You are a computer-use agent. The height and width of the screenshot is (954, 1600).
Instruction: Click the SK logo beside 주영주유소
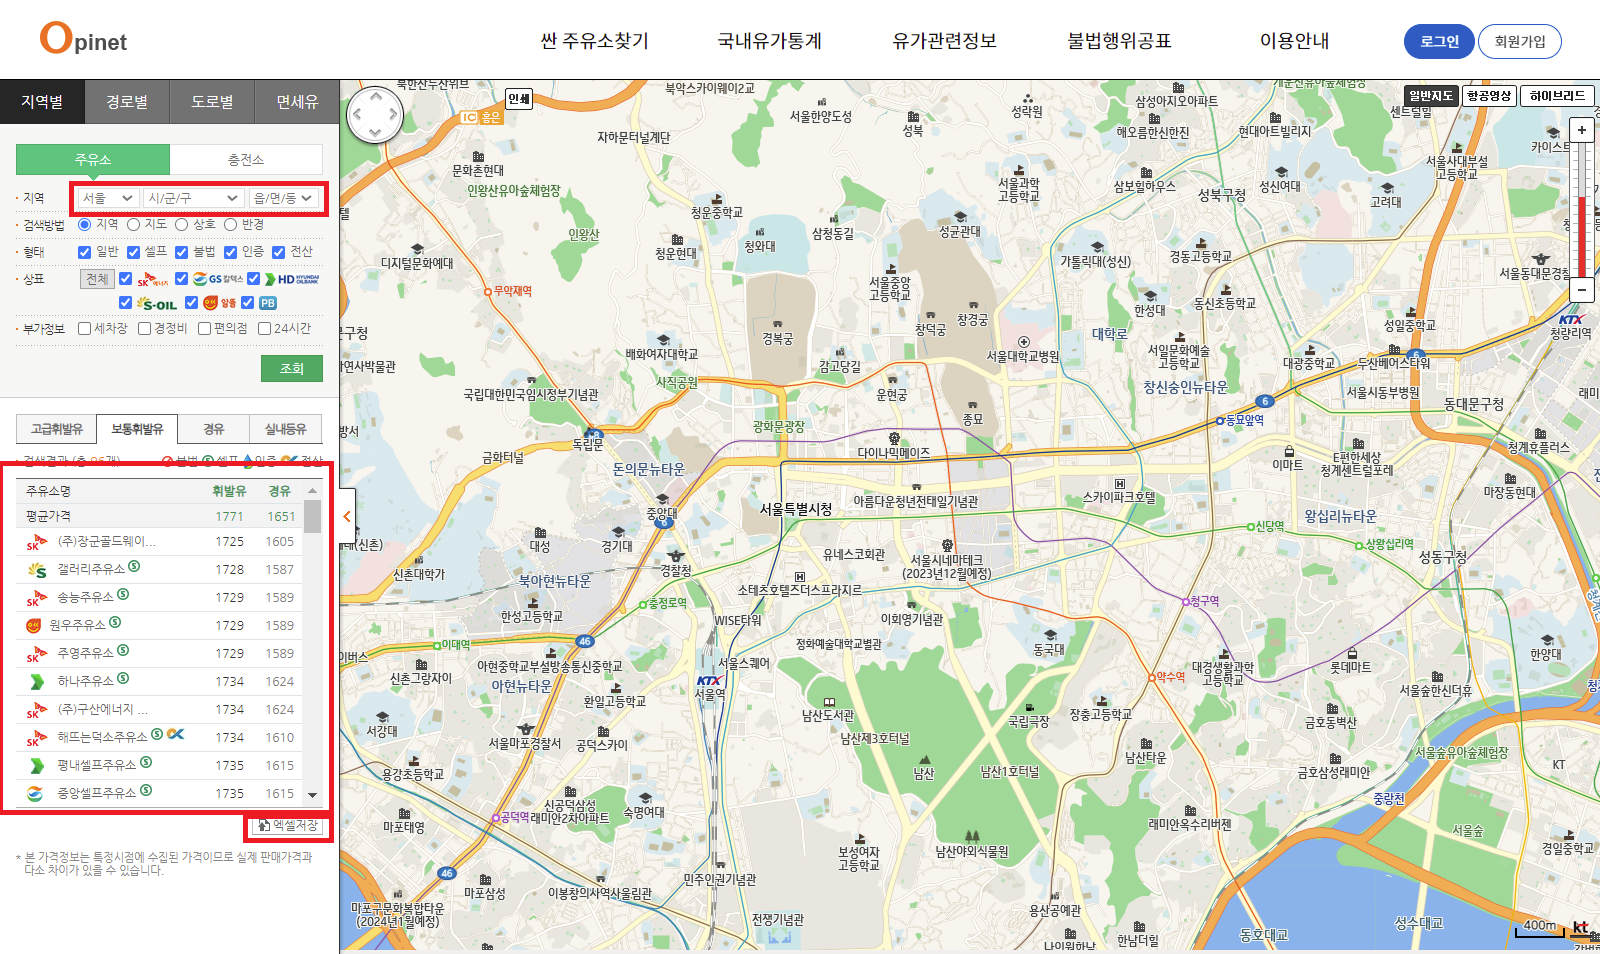37,654
